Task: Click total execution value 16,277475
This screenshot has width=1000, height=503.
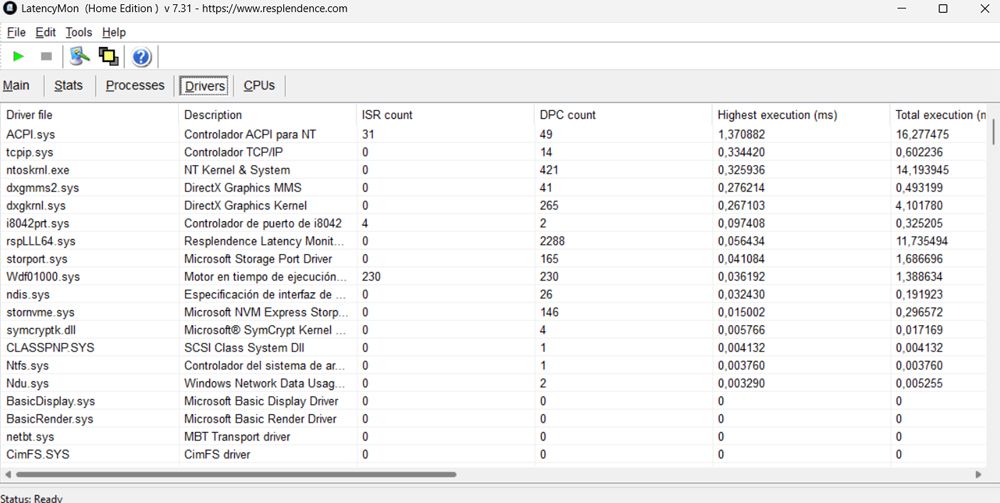Action: pos(922,135)
